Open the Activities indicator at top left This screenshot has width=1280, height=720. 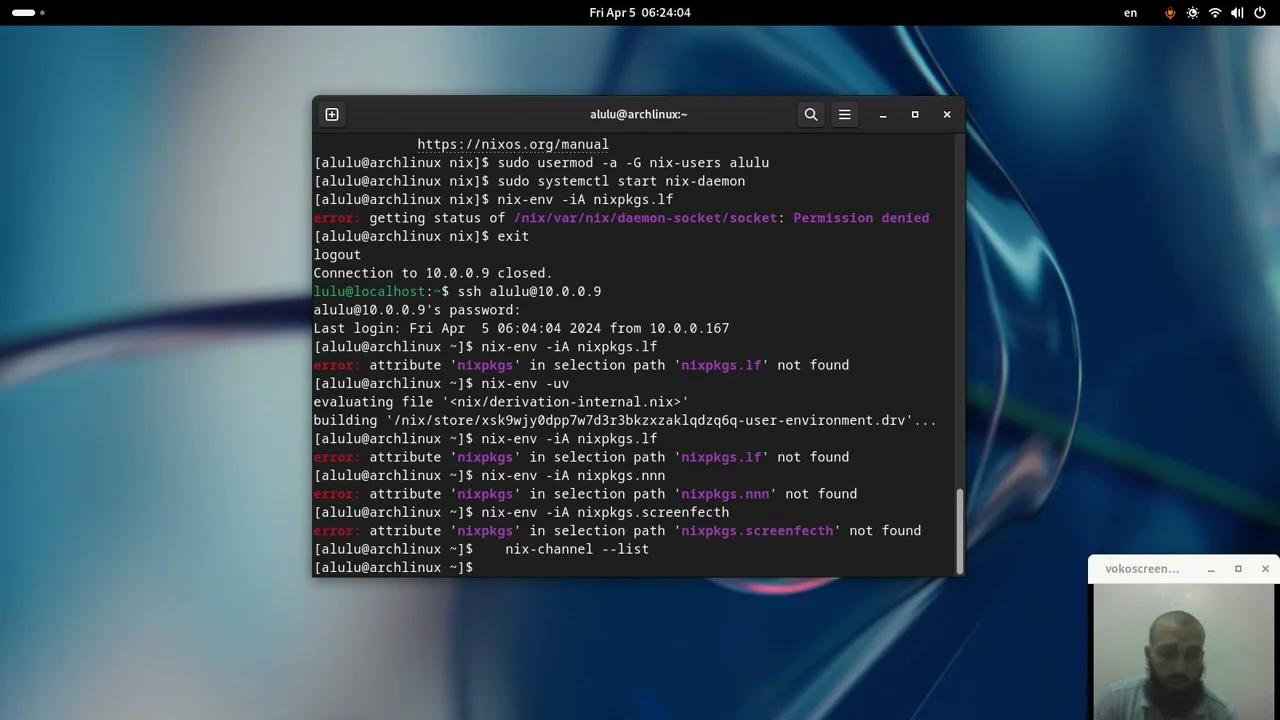pyautogui.click(x=22, y=13)
